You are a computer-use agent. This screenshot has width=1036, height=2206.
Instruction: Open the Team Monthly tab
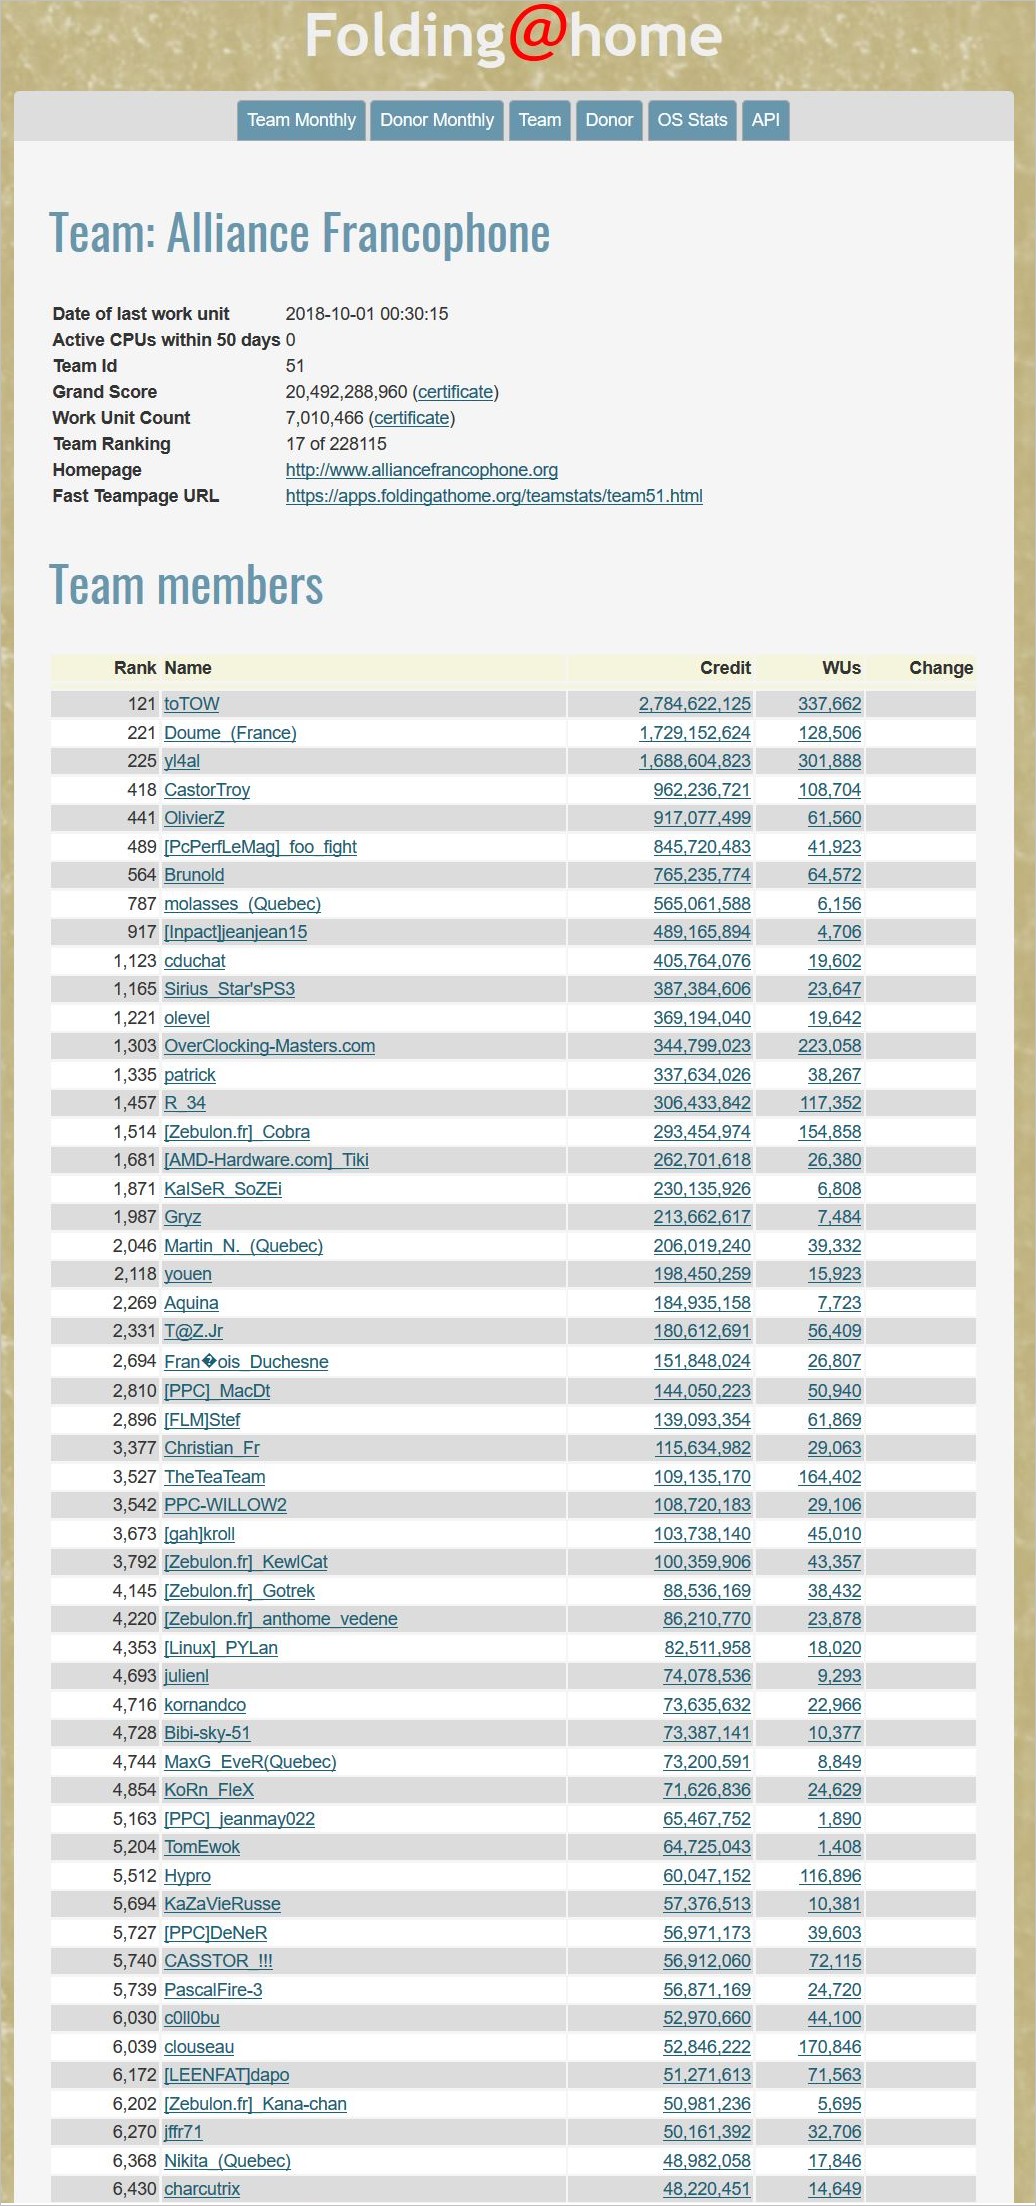point(301,120)
